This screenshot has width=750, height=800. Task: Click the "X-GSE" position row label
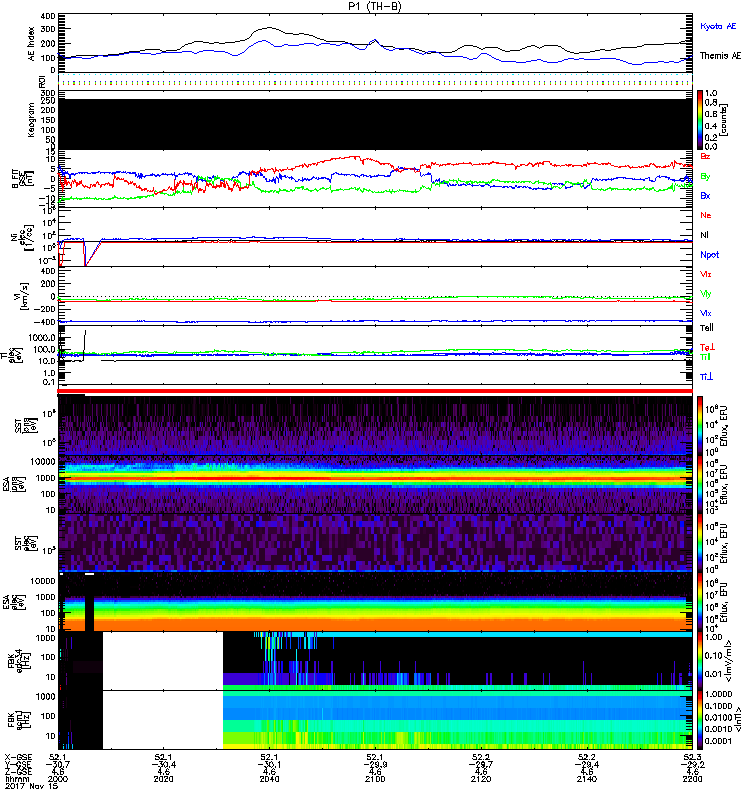pyautogui.click(x=17, y=758)
